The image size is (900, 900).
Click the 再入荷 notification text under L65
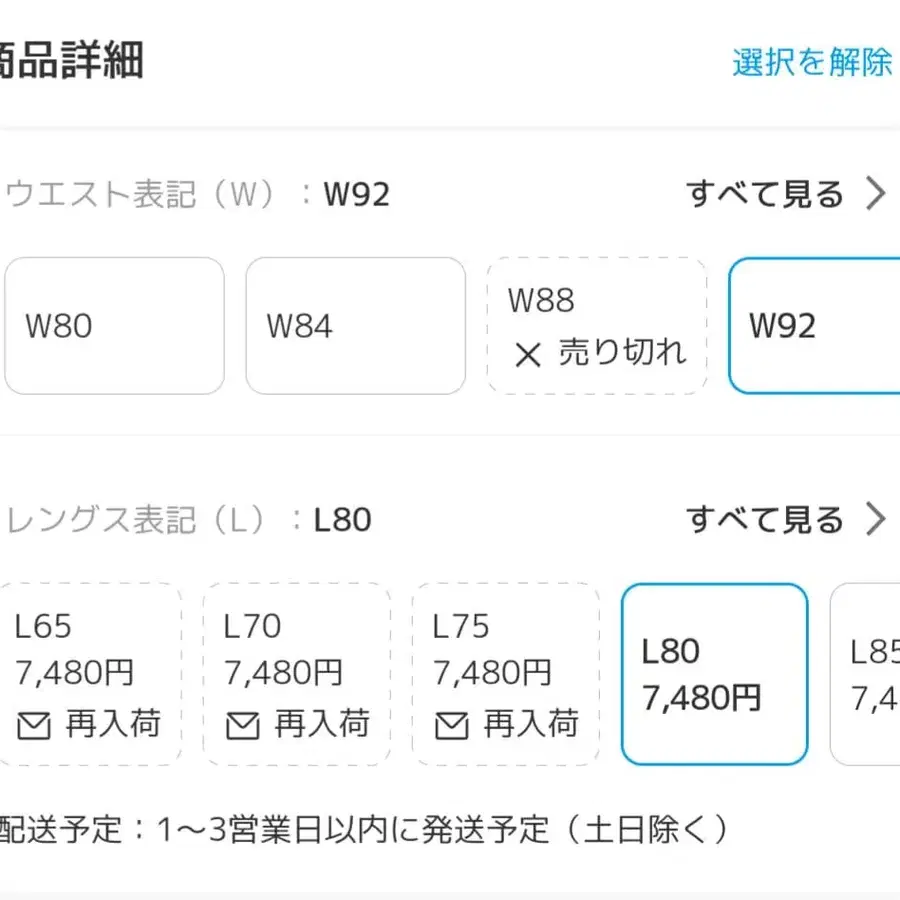(x=113, y=724)
